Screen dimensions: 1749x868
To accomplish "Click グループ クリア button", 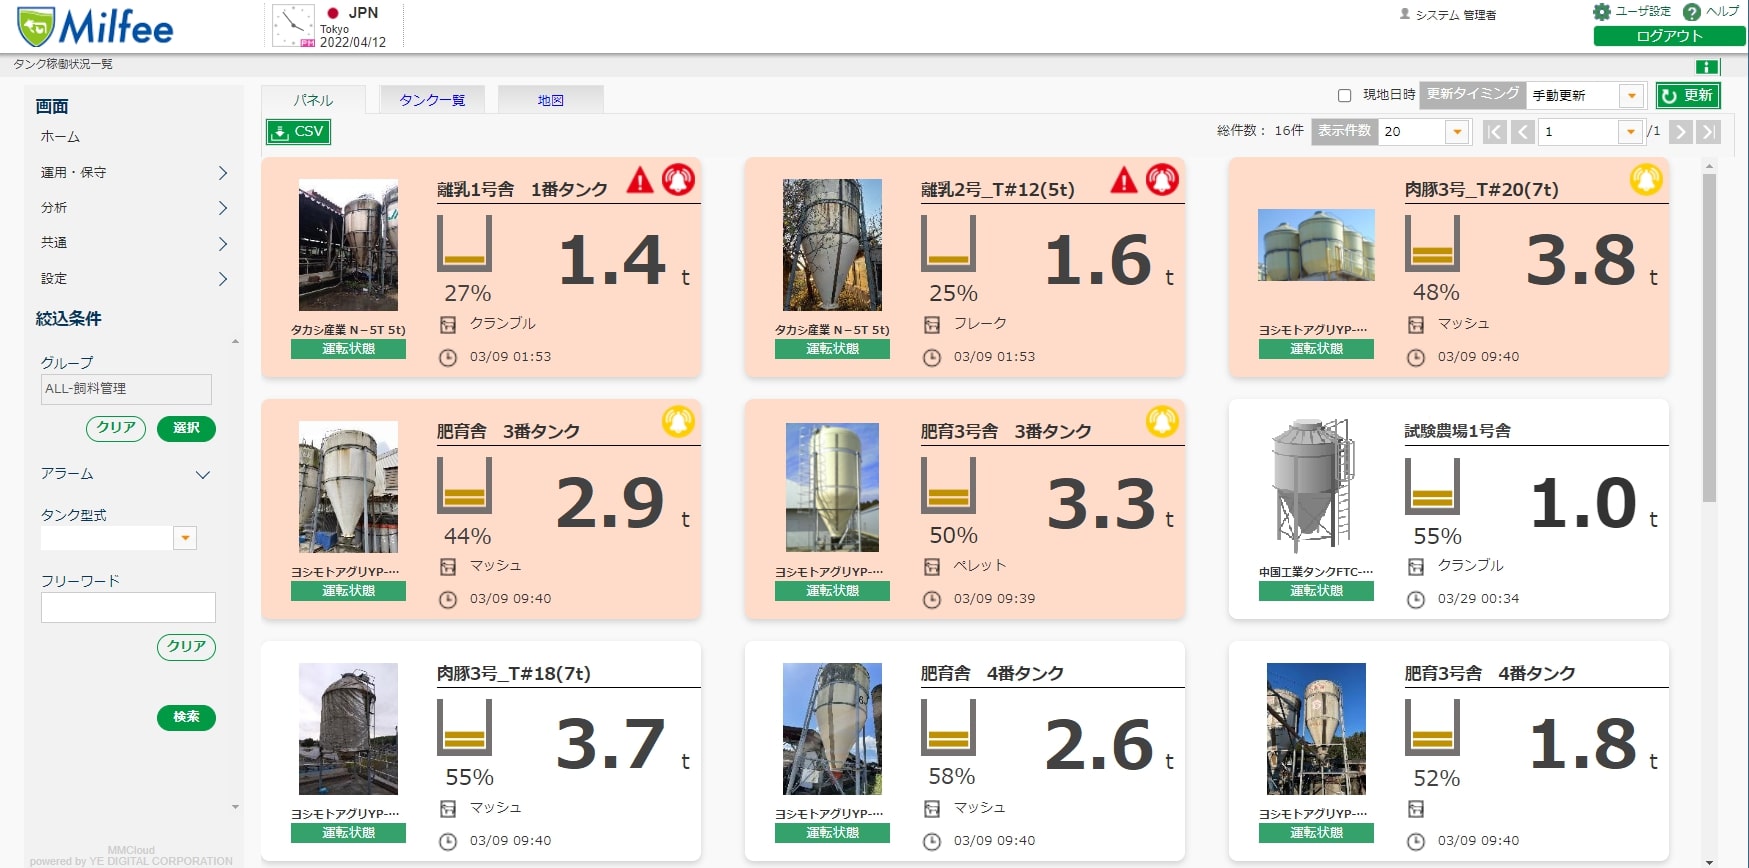I will pyautogui.click(x=116, y=428).
